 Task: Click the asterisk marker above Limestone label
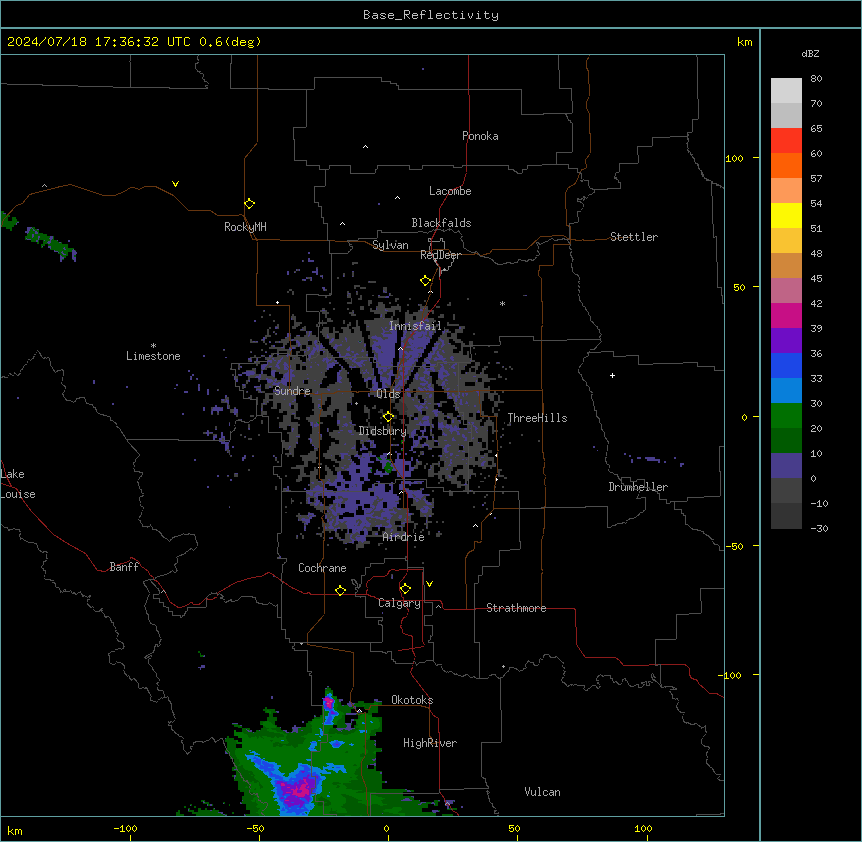(x=153, y=345)
